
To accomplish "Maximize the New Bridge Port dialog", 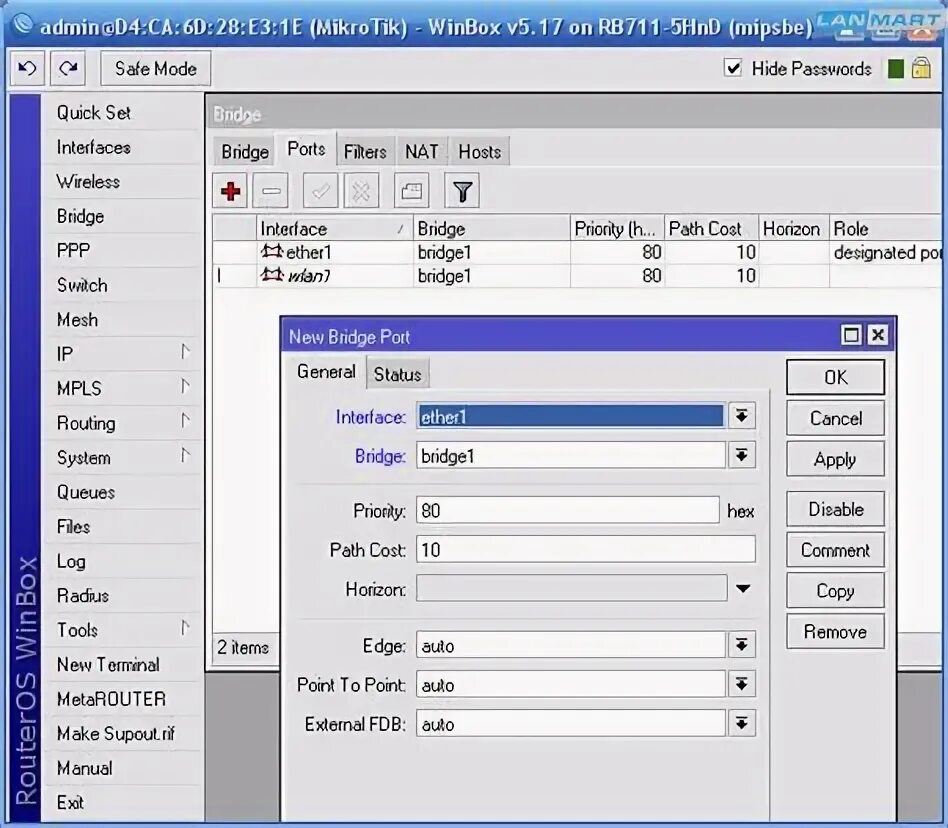I will [851, 334].
